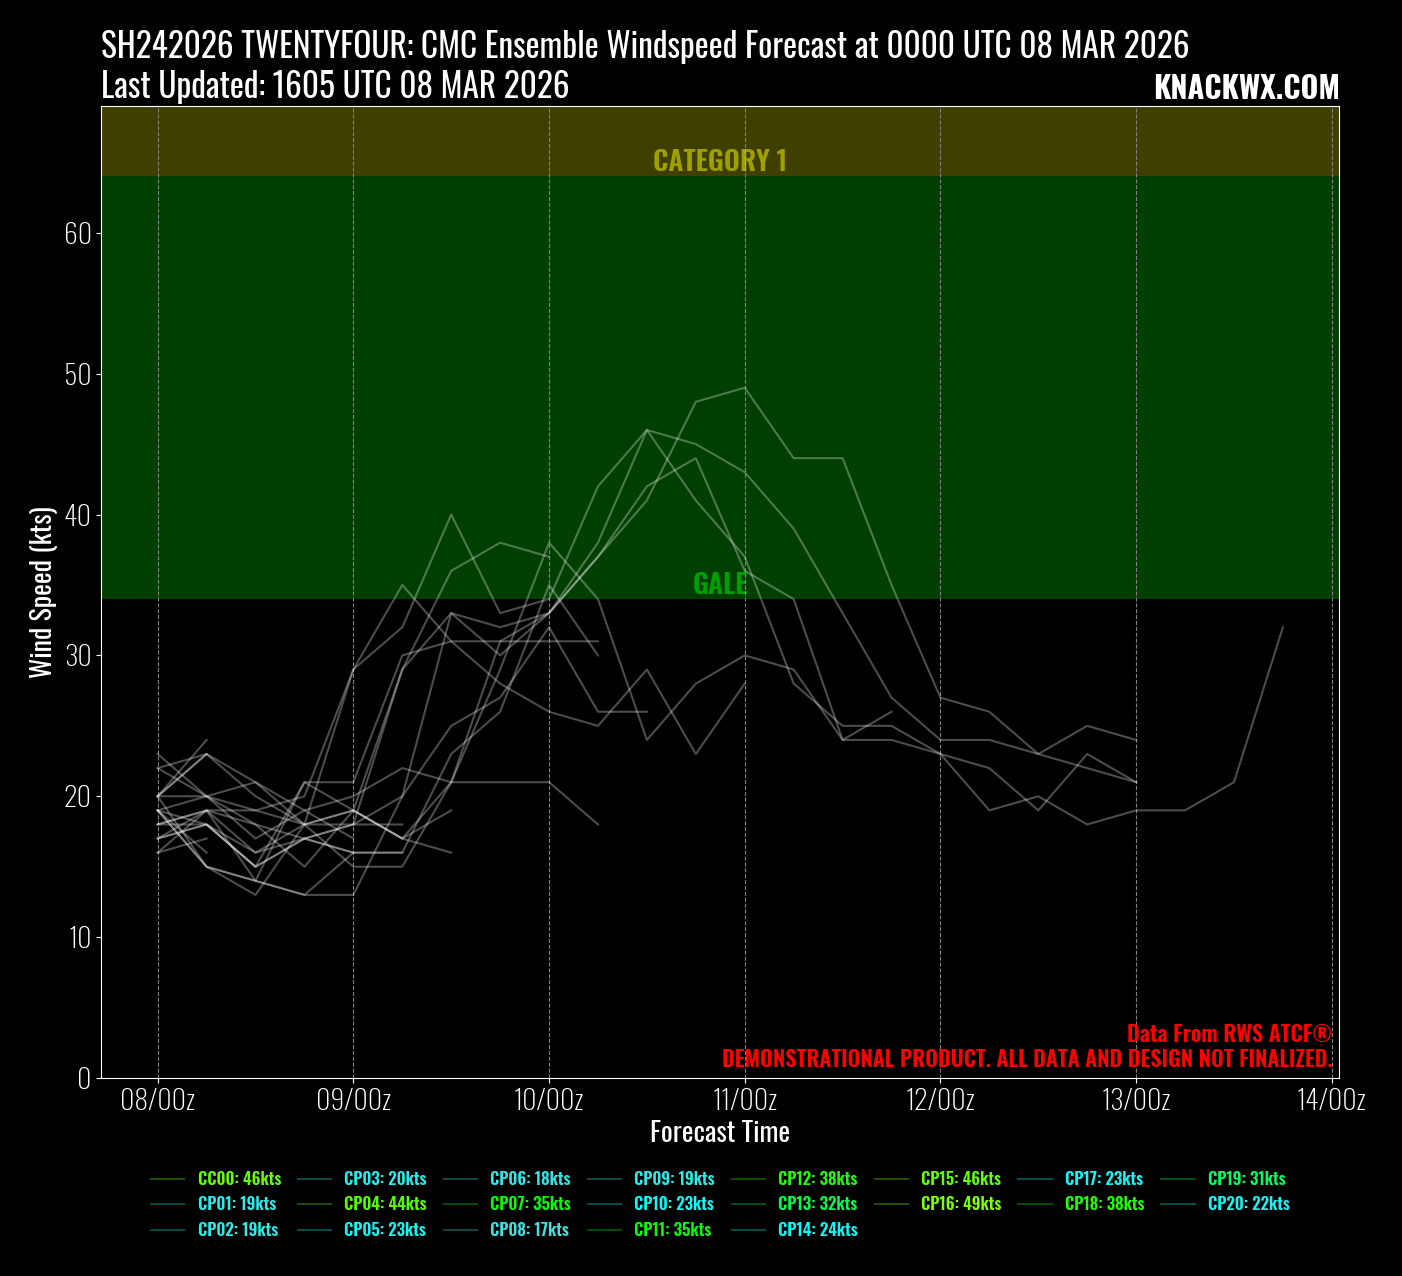Select the CP04: 44kts legend entry
The image size is (1402, 1276).
point(384,1204)
